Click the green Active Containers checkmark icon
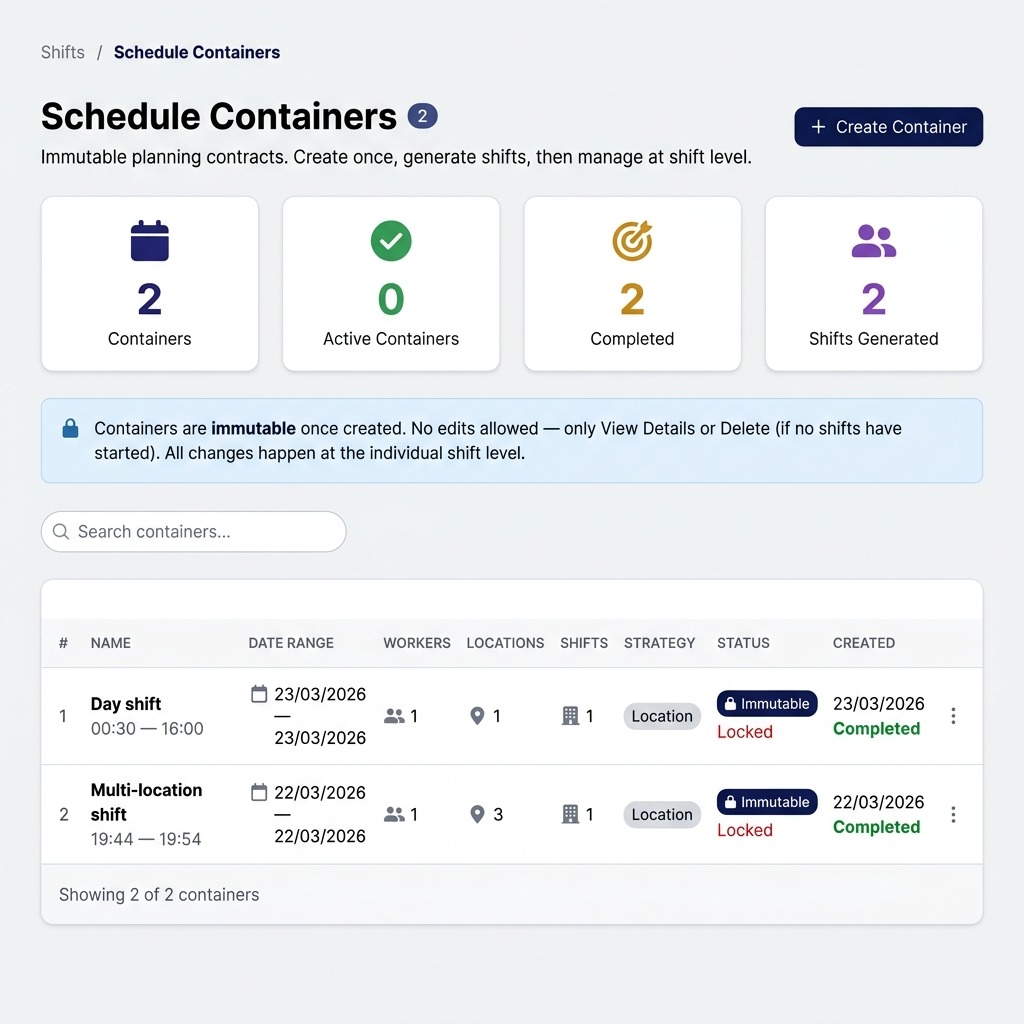 (390, 241)
